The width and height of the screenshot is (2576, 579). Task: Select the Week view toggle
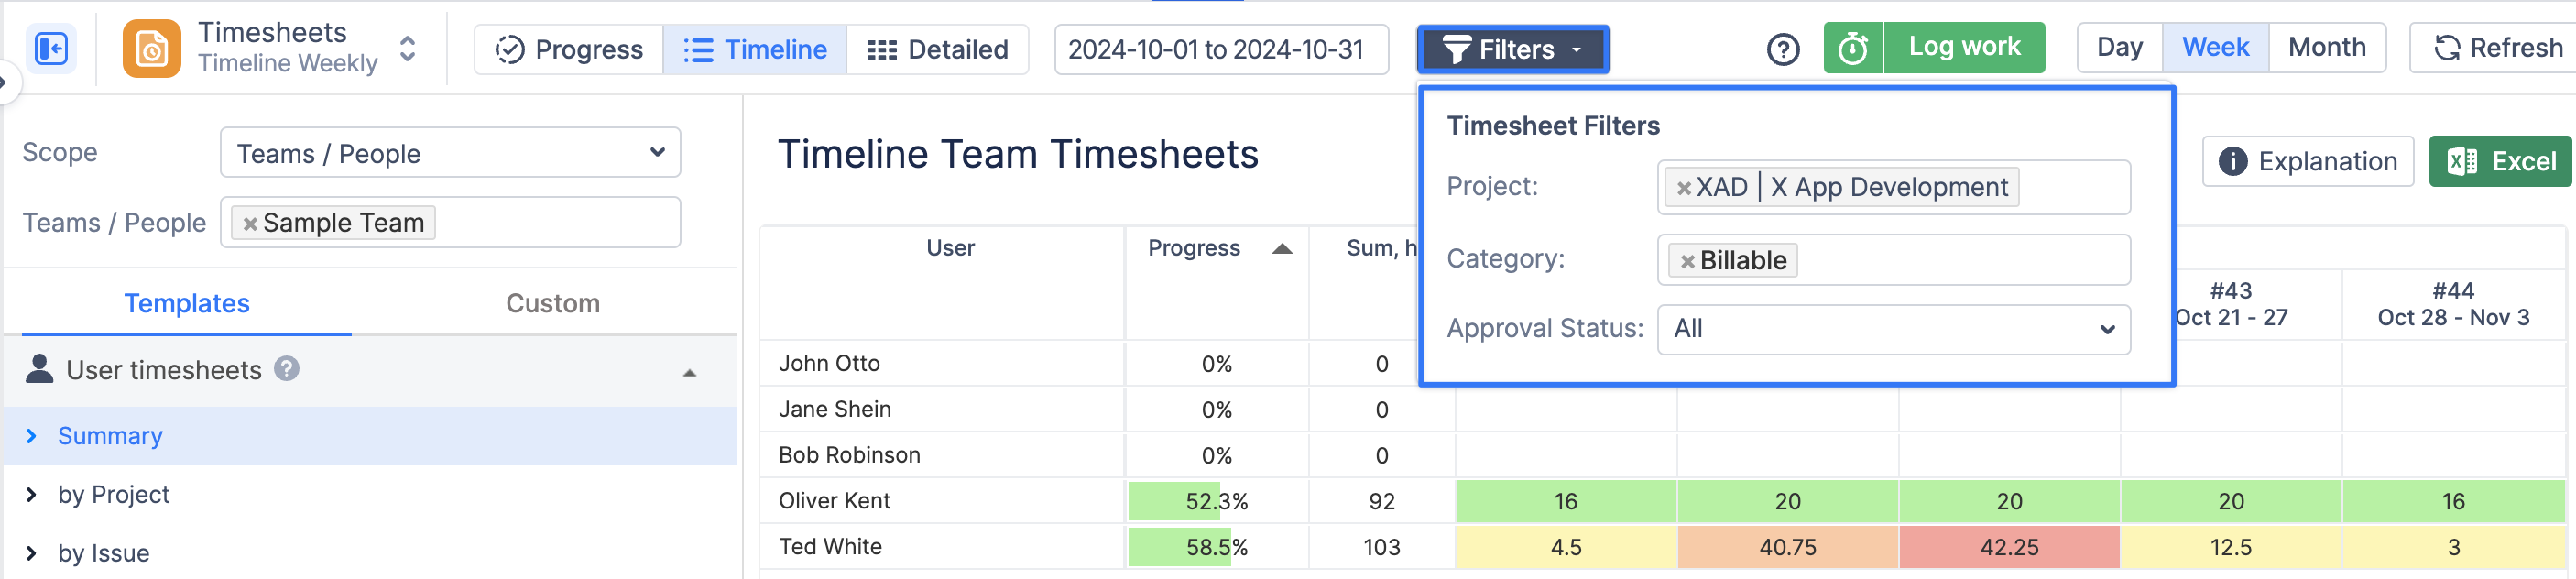click(2215, 48)
